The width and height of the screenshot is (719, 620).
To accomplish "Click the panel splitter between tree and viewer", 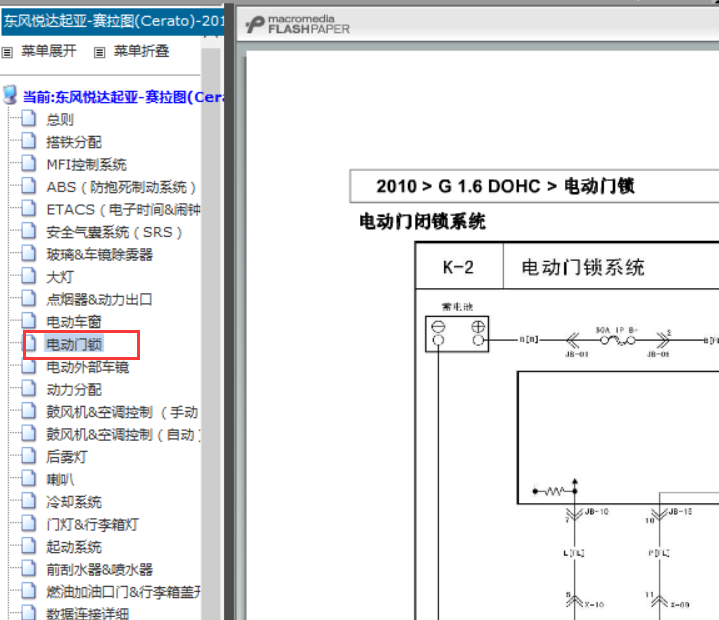I will pyautogui.click(x=229, y=312).
